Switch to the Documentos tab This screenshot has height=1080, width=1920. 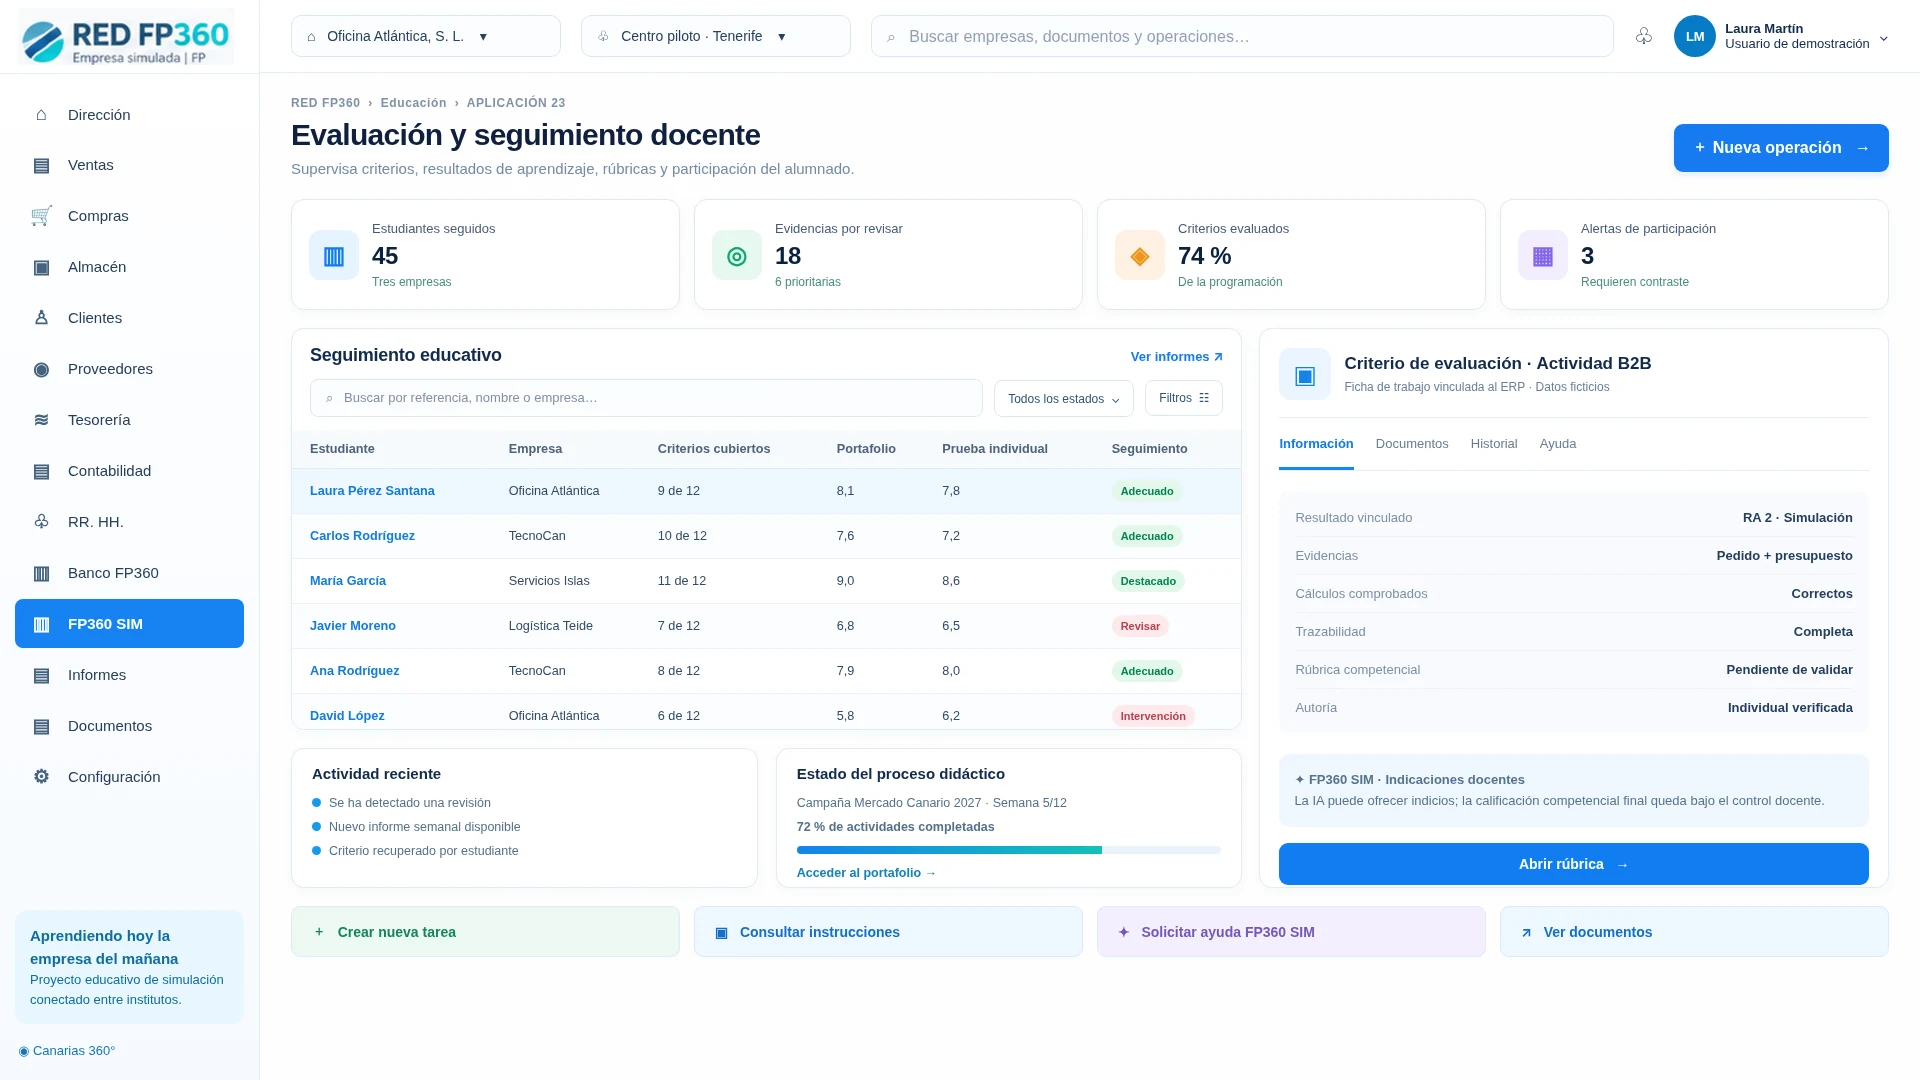coord(1412,444)
